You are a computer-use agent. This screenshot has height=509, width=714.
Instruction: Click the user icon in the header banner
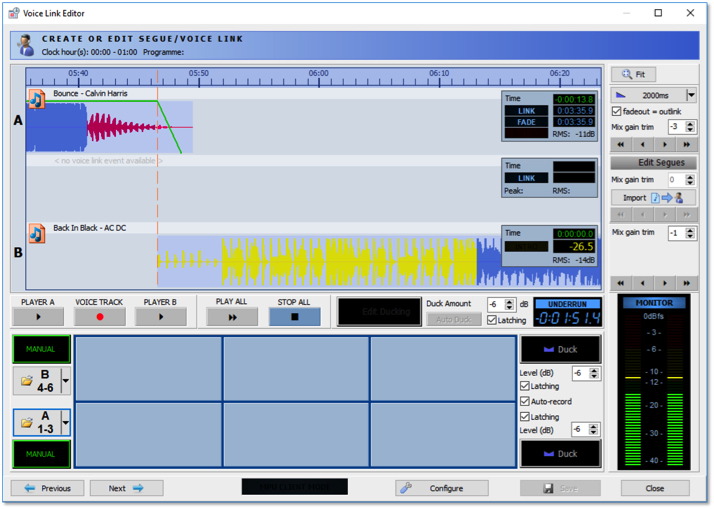26,45
